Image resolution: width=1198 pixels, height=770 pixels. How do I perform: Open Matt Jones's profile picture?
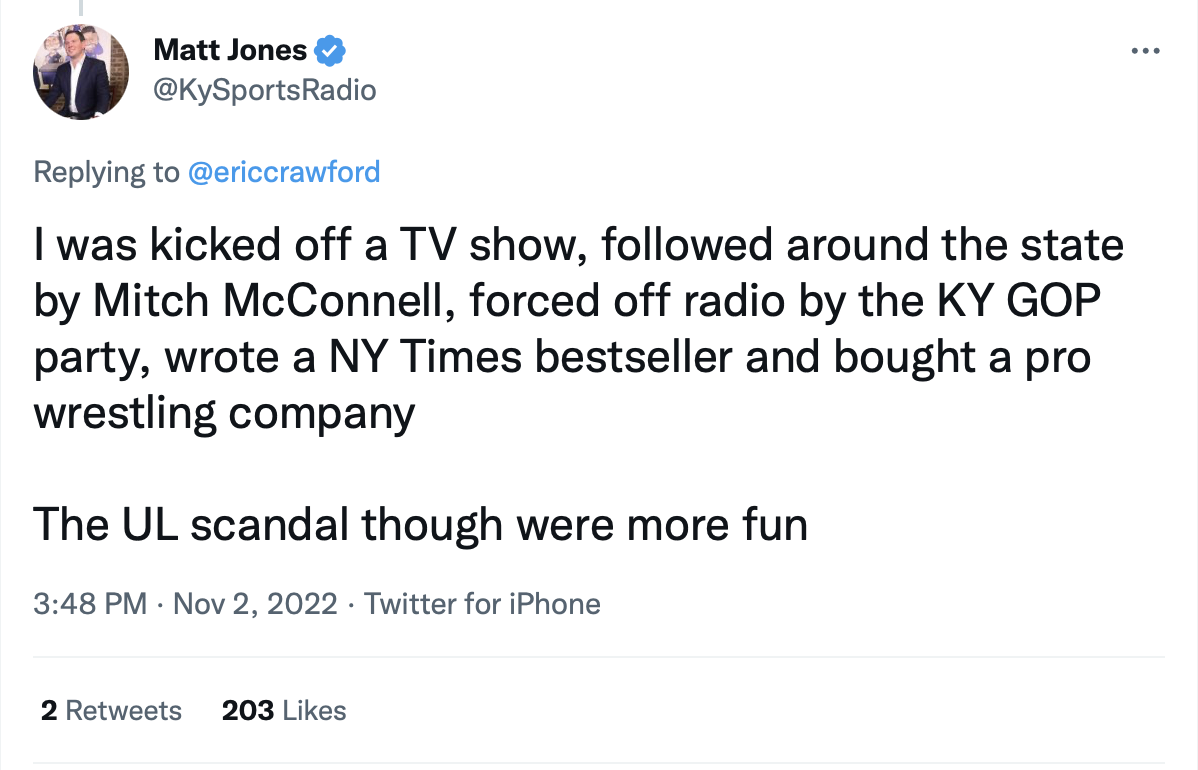81,72
